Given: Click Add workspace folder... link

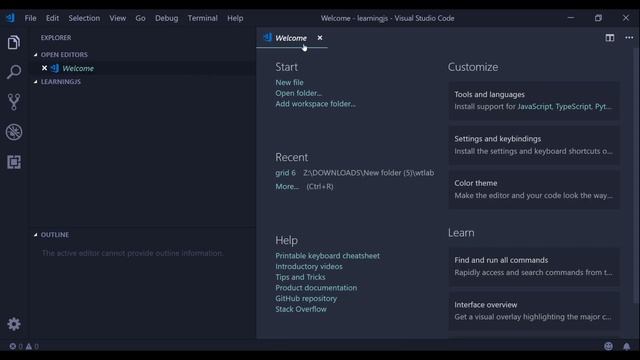Looking at the screenshot, I should pos(315,104).
